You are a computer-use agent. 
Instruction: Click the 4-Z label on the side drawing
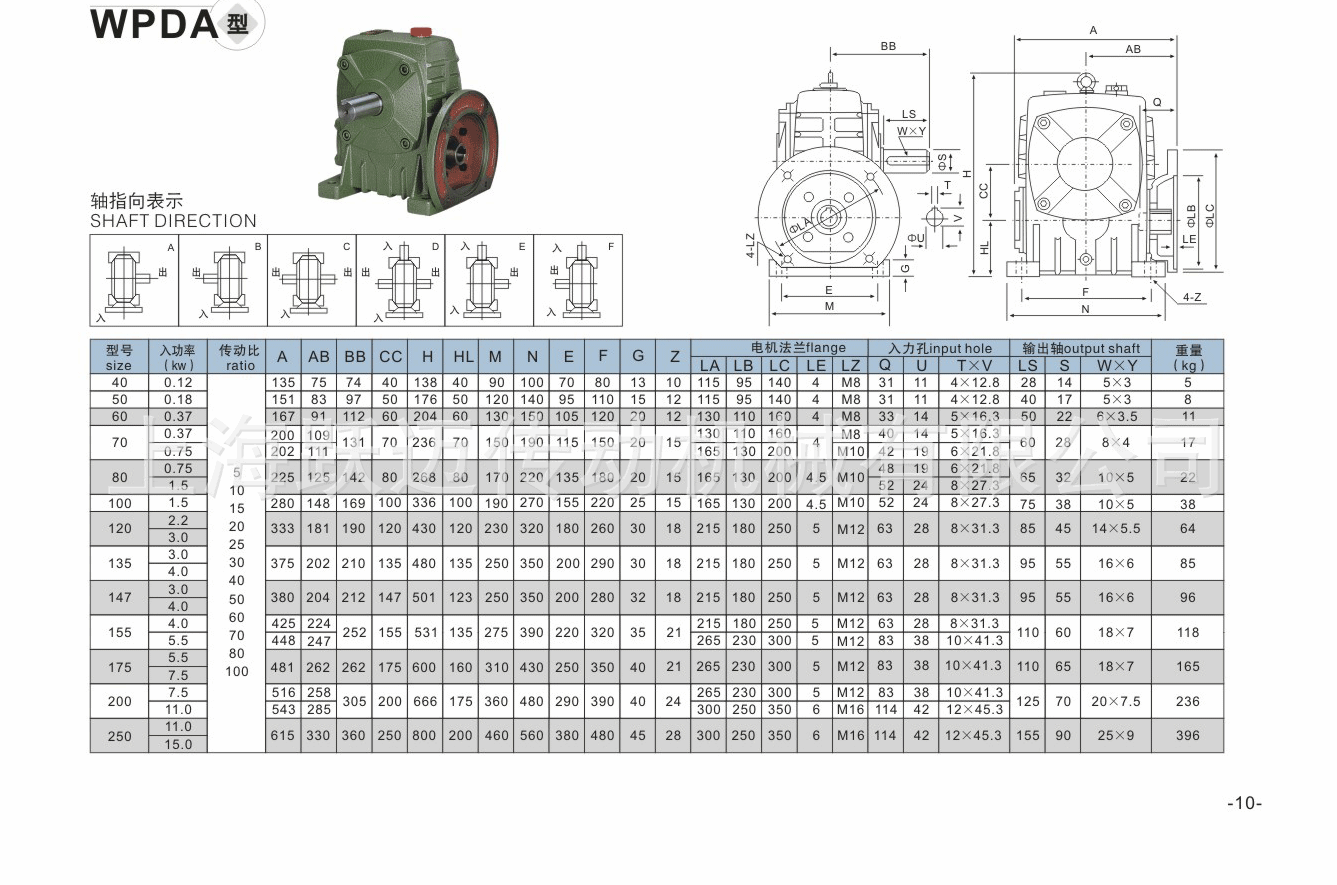(1192, 297)
